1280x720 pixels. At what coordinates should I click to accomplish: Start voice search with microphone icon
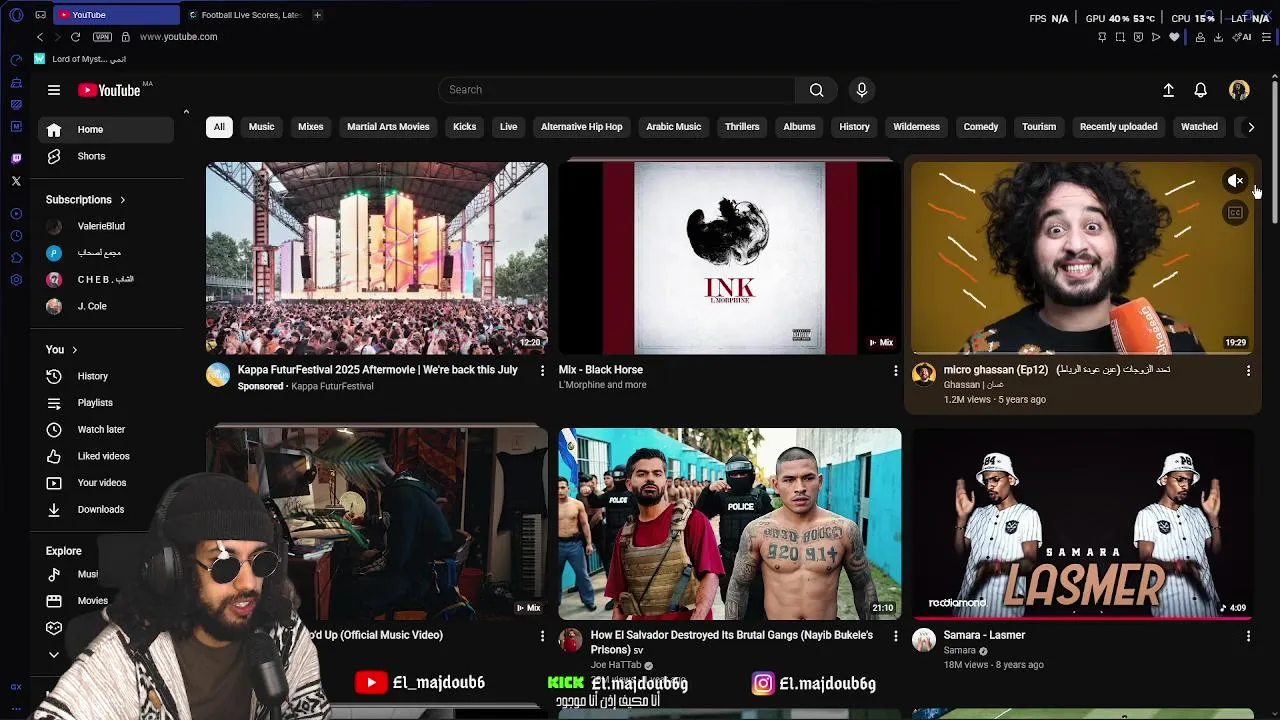tap(862, 90)
